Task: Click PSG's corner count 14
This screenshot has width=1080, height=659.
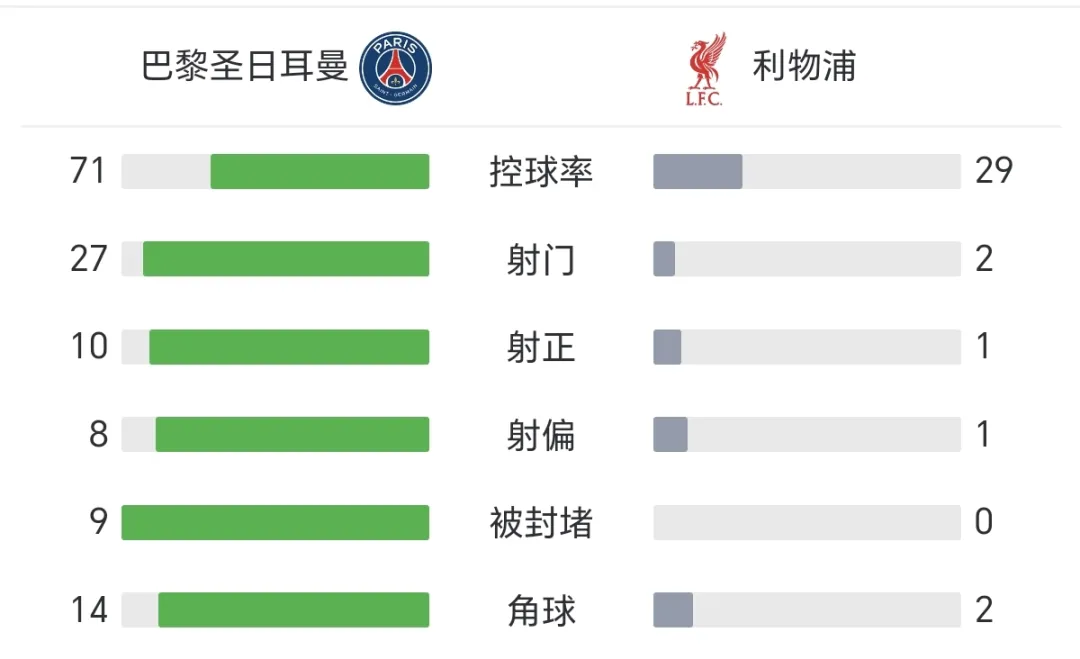Action: [89, 610]
